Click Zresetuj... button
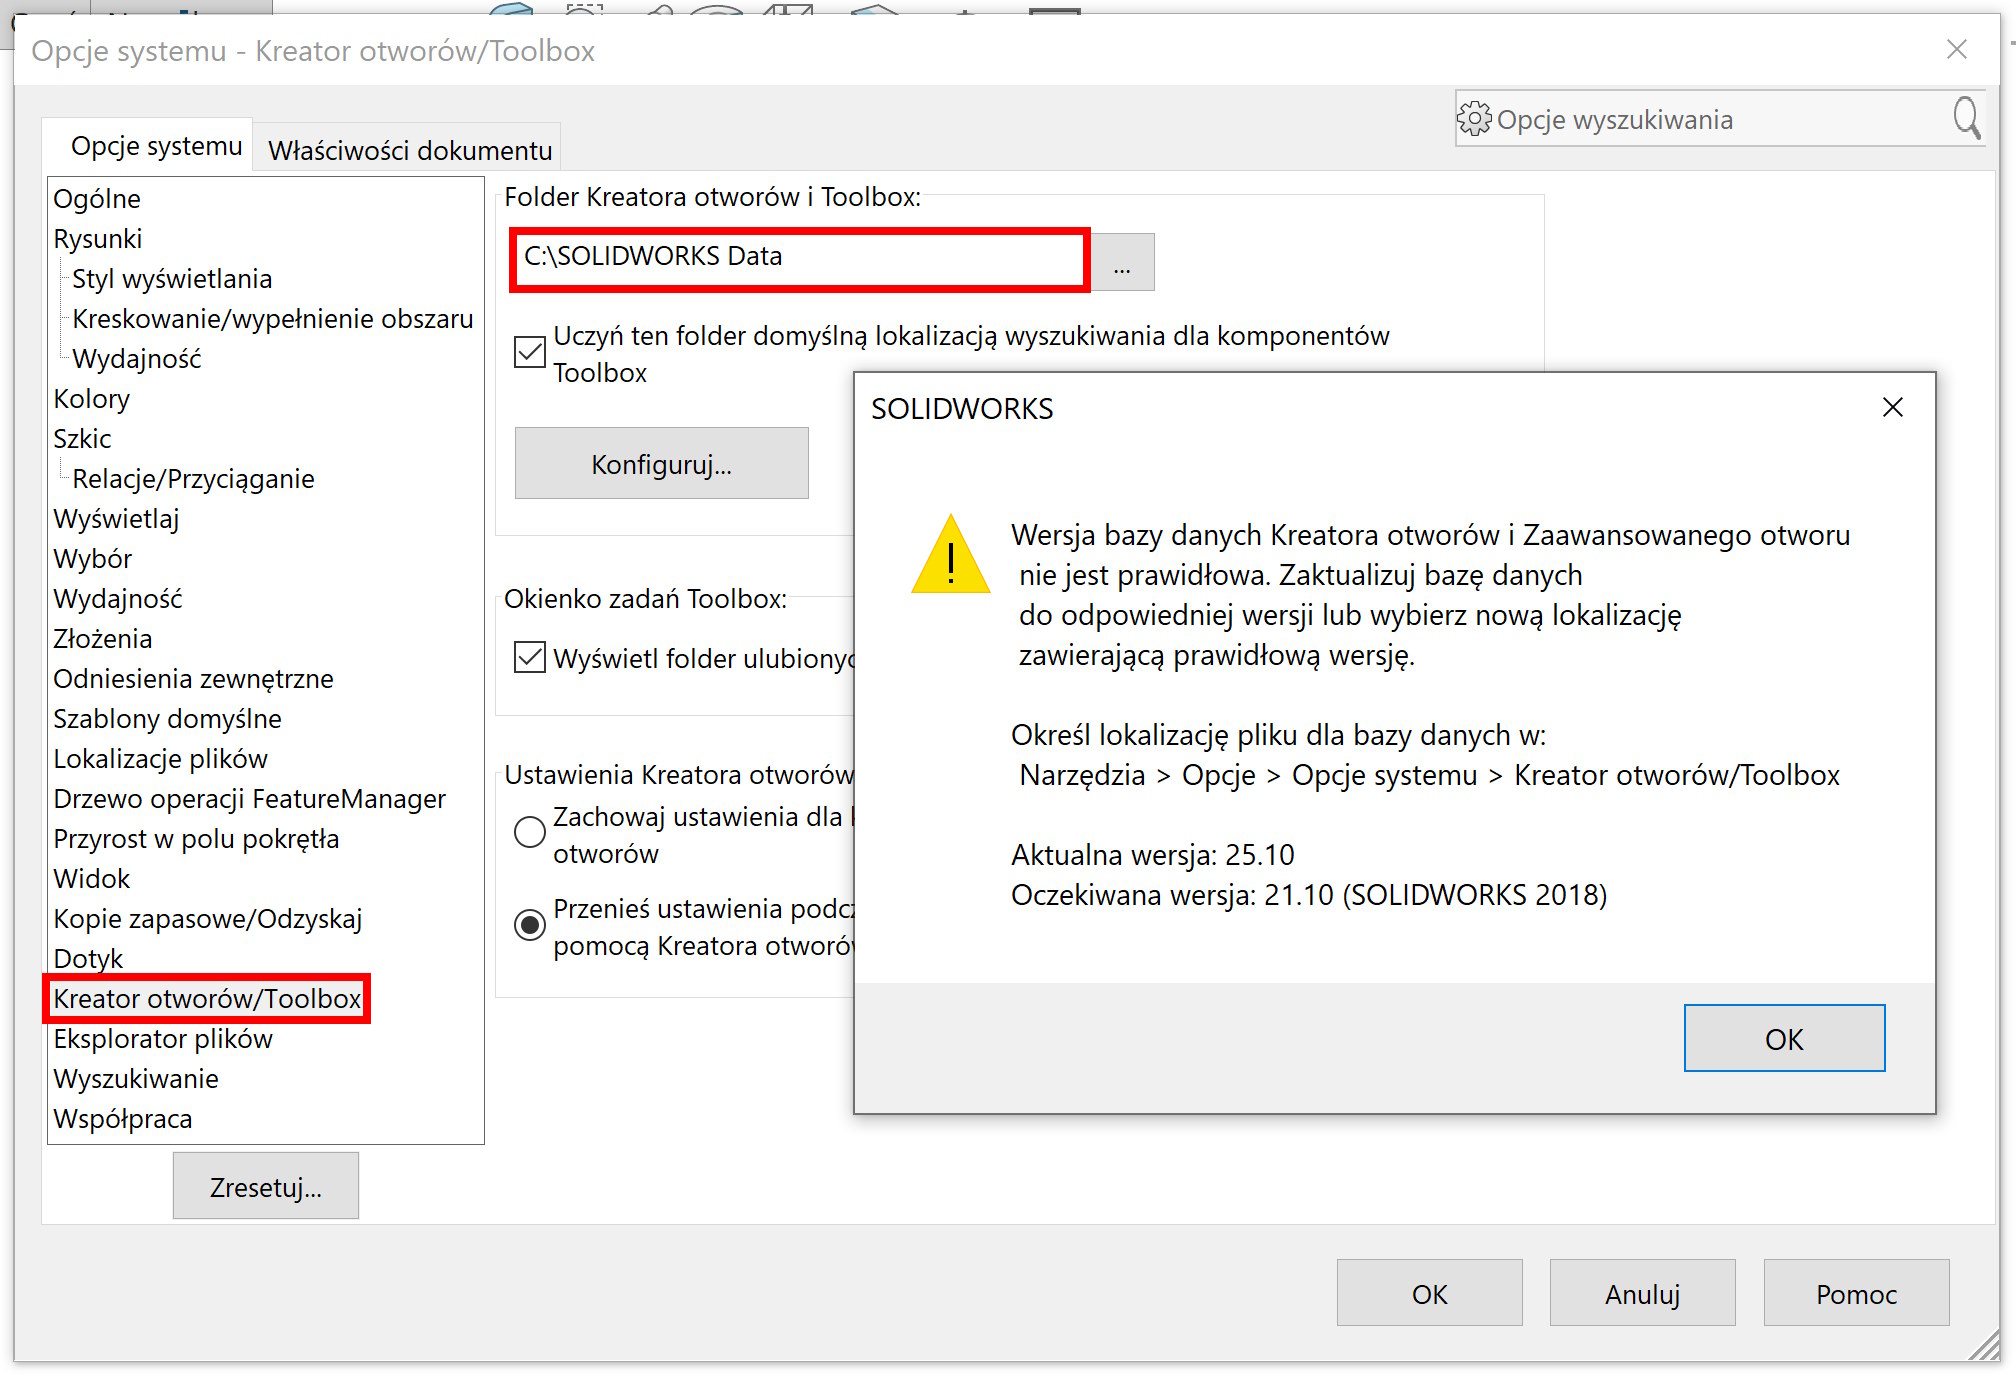The width and height of the screenshot is (2016, 1387). coord(265,1187)
